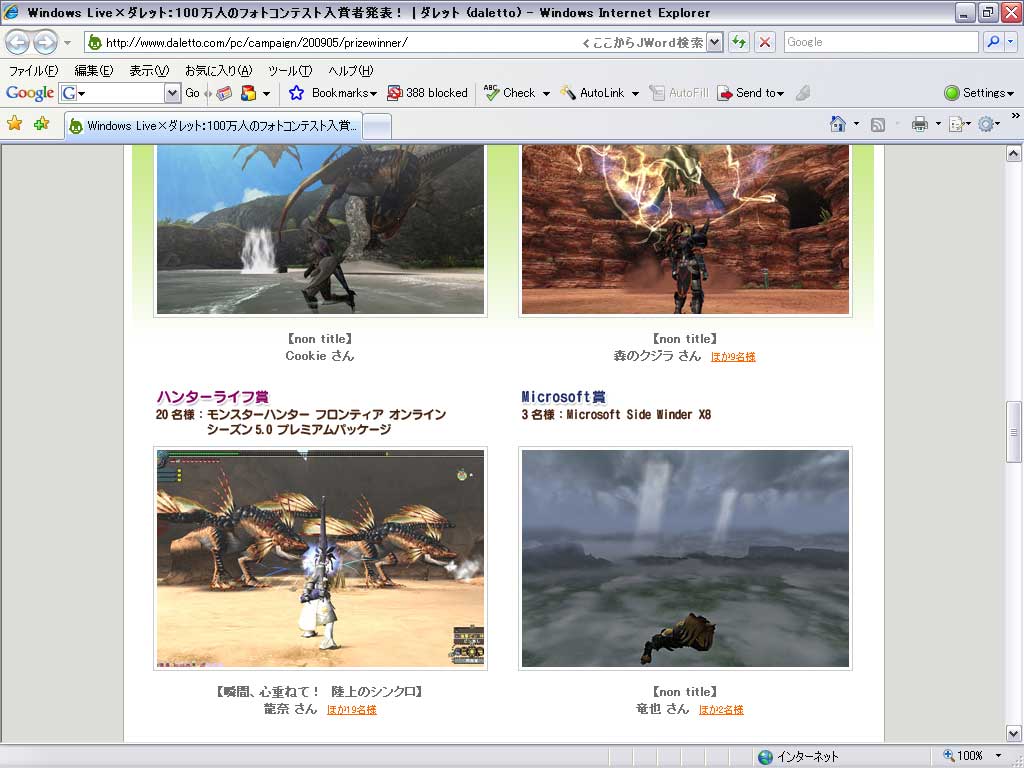Open the ほか19名様 link
This screenshot has height=768, width=1024.
(351, 710)
